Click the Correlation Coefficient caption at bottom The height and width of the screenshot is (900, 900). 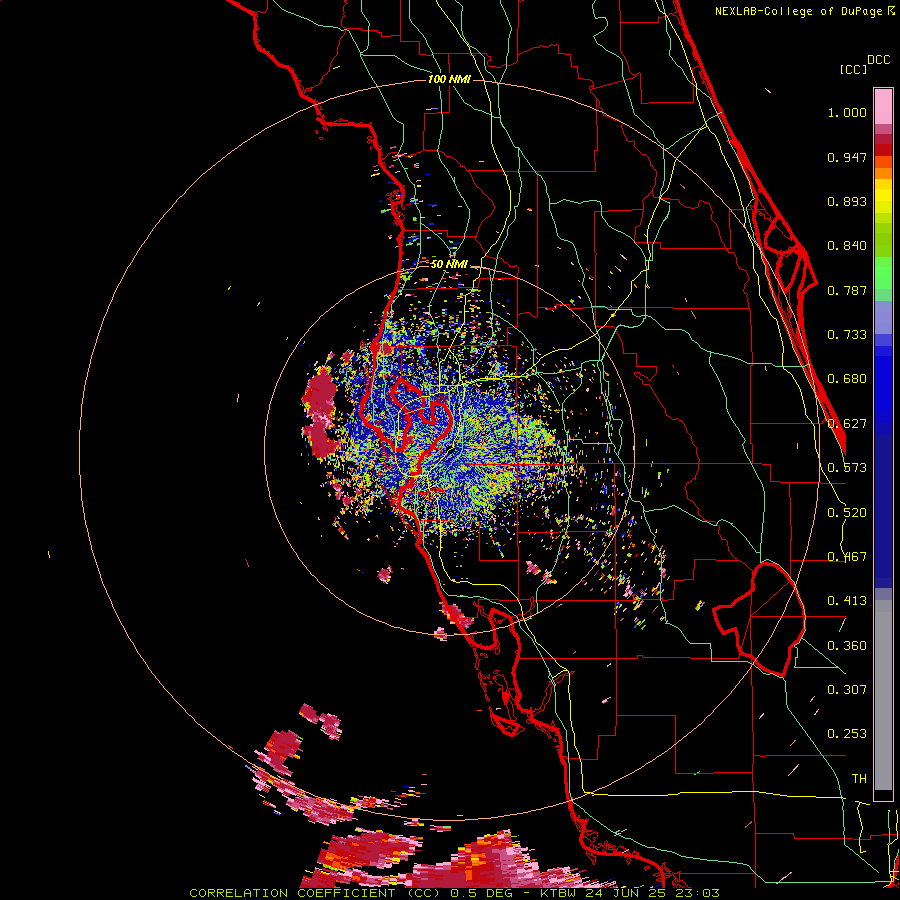coord(455,893)
